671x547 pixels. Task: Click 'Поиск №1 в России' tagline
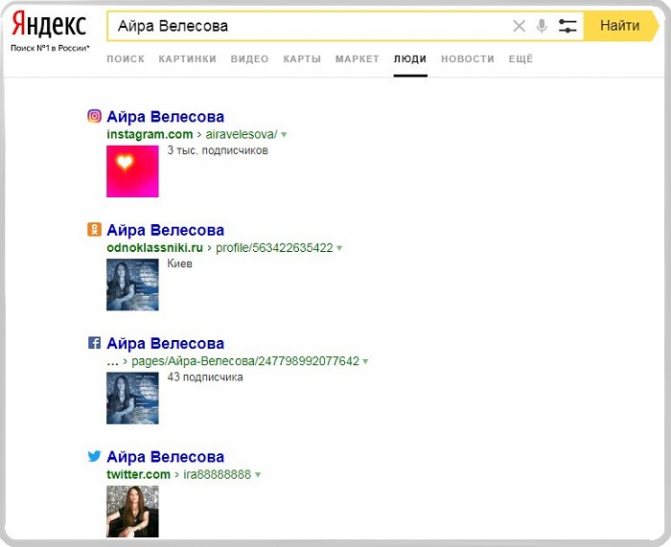coord(50,48)
